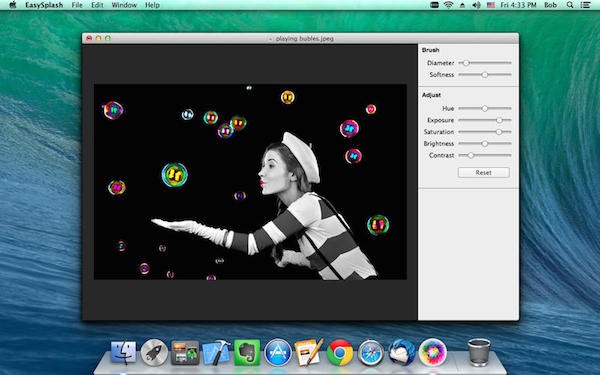Click the large yellow-green bubble in image
600x375 pixels.
point(174,175)
